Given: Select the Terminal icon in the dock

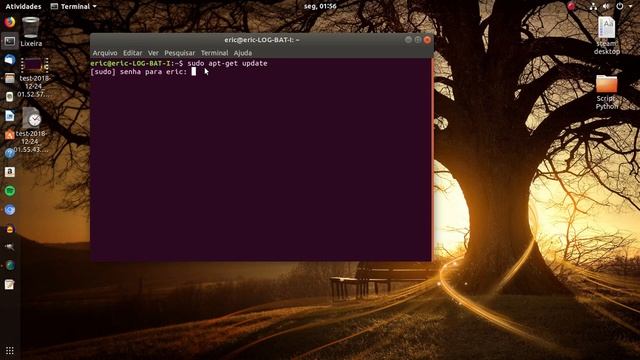Looking at the screenshot, I should pos(10,41).
